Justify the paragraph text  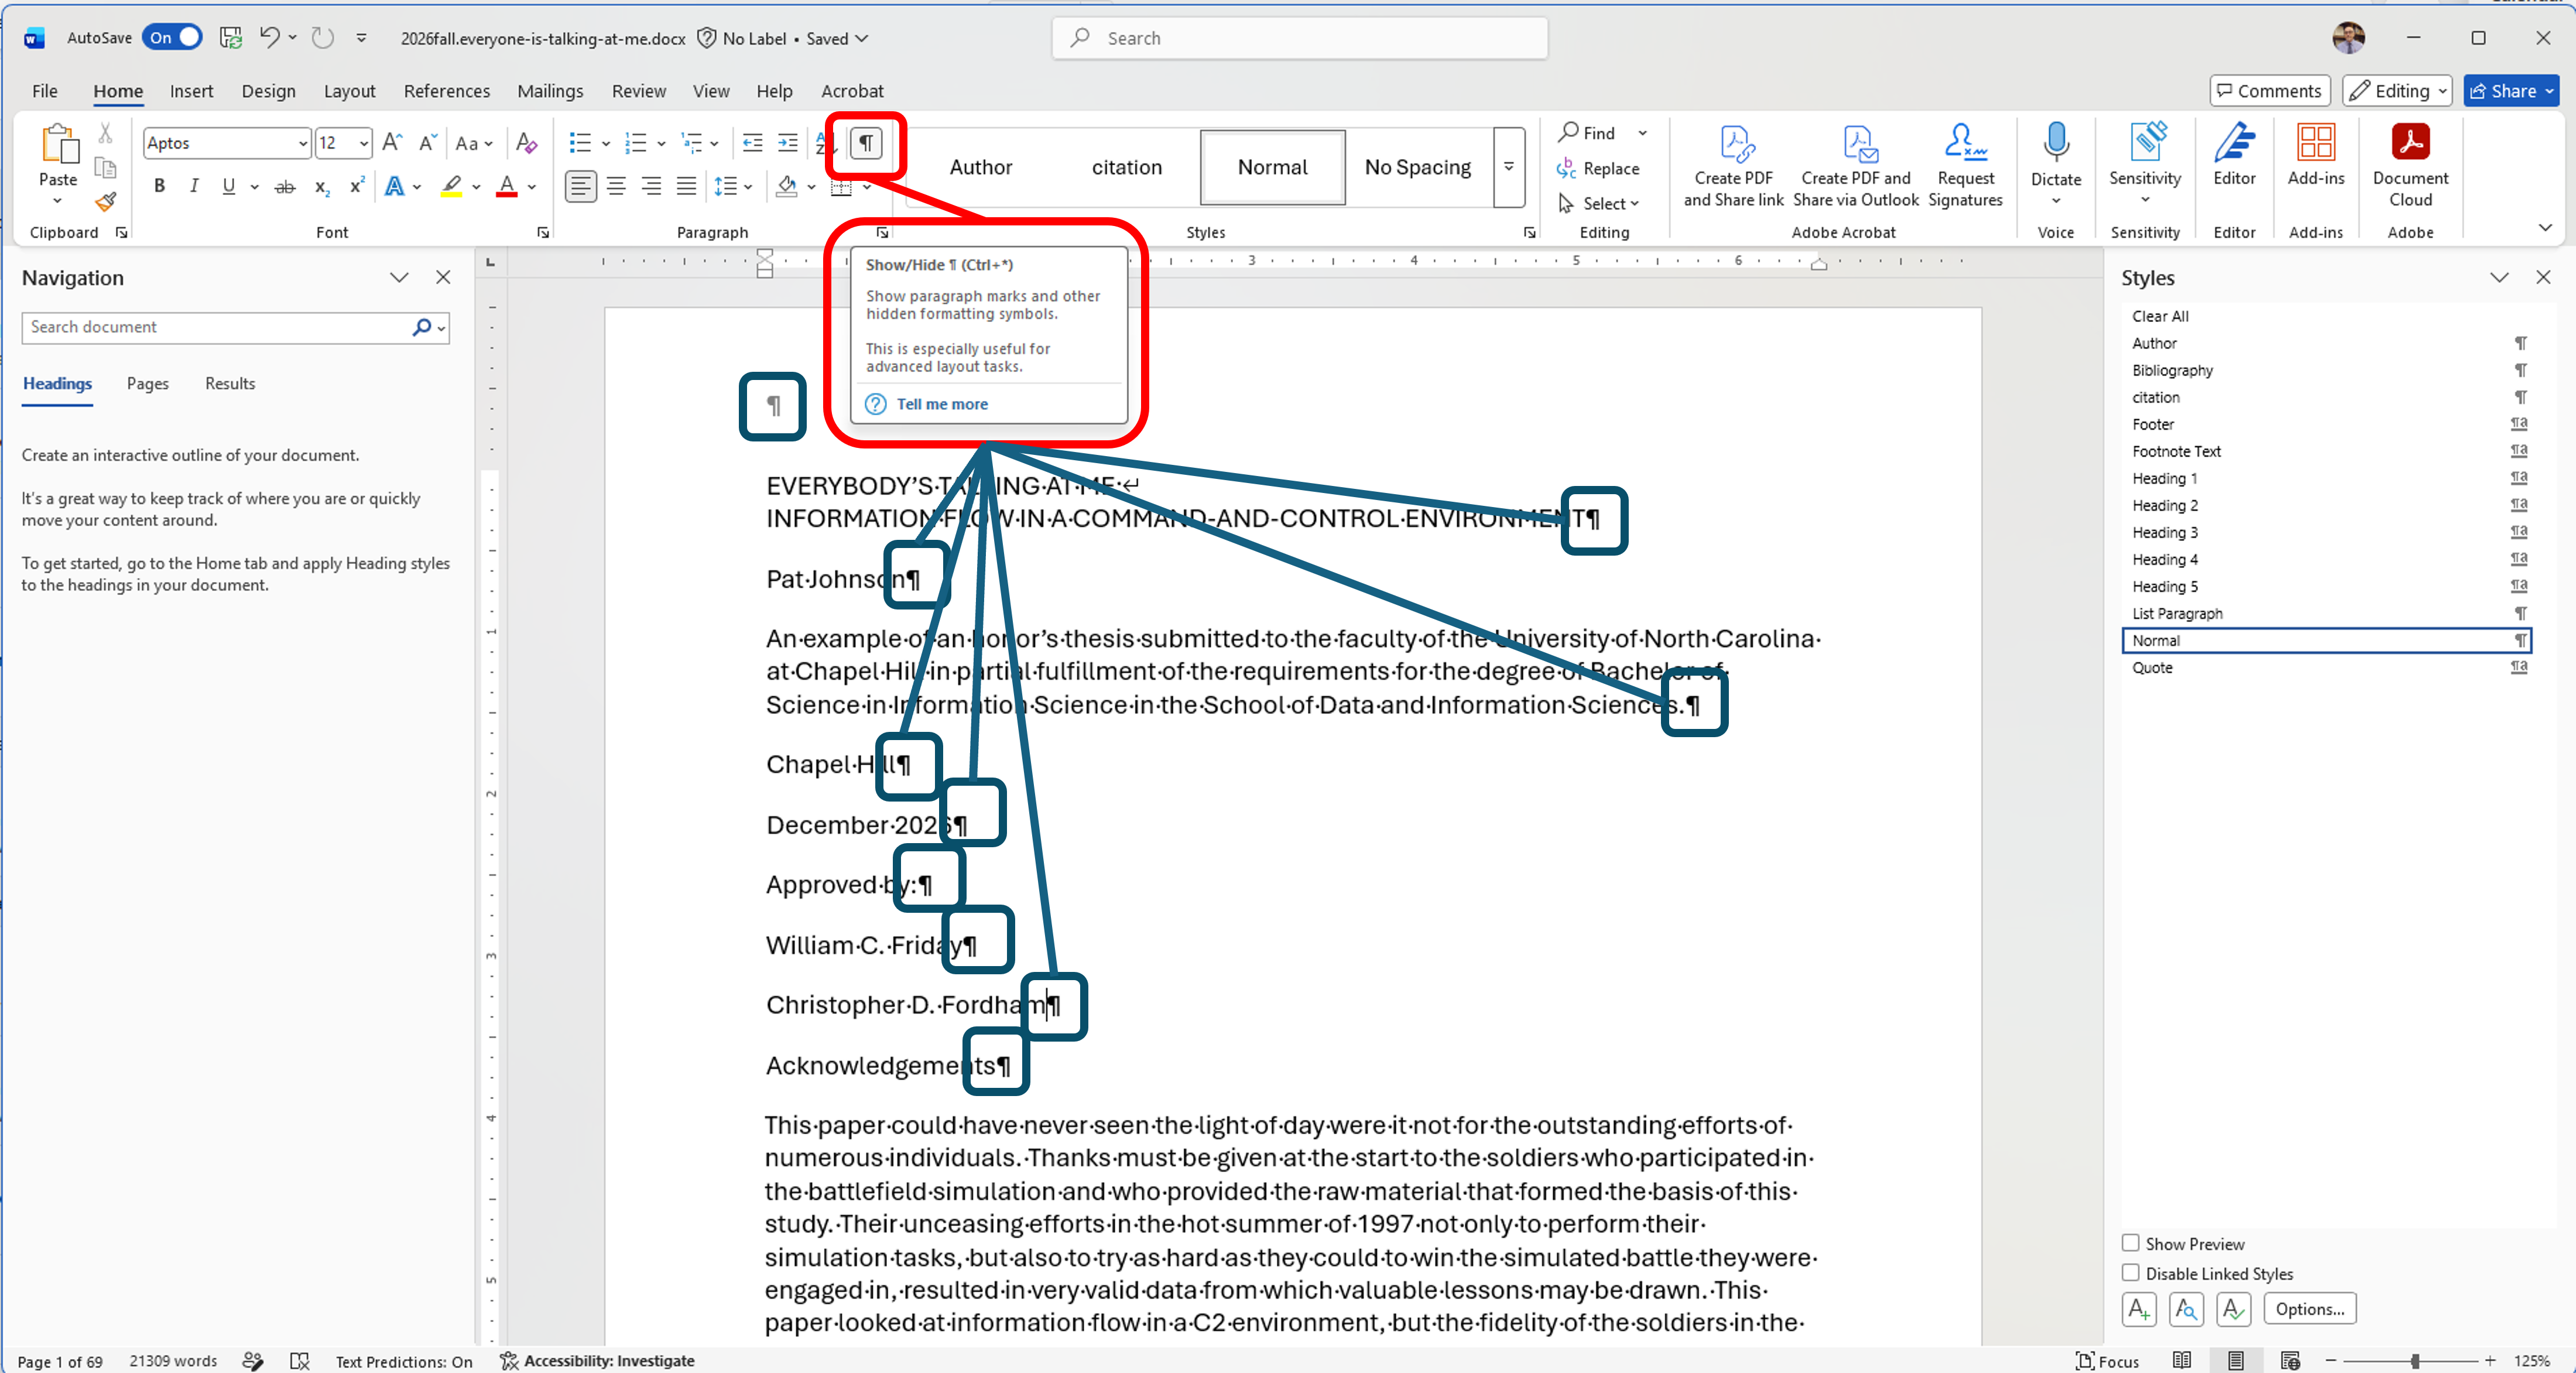[686, 187]
